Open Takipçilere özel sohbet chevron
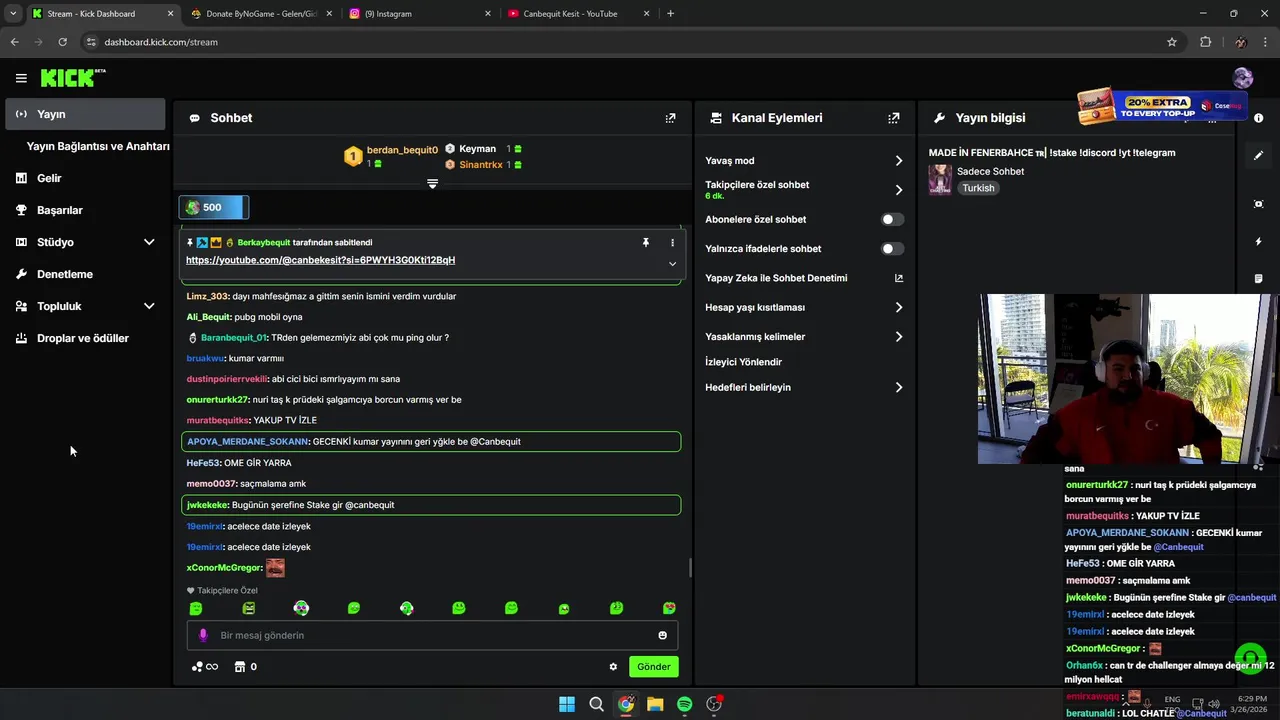The width and height of the screenshot is (1280, 720). [898, 190]
